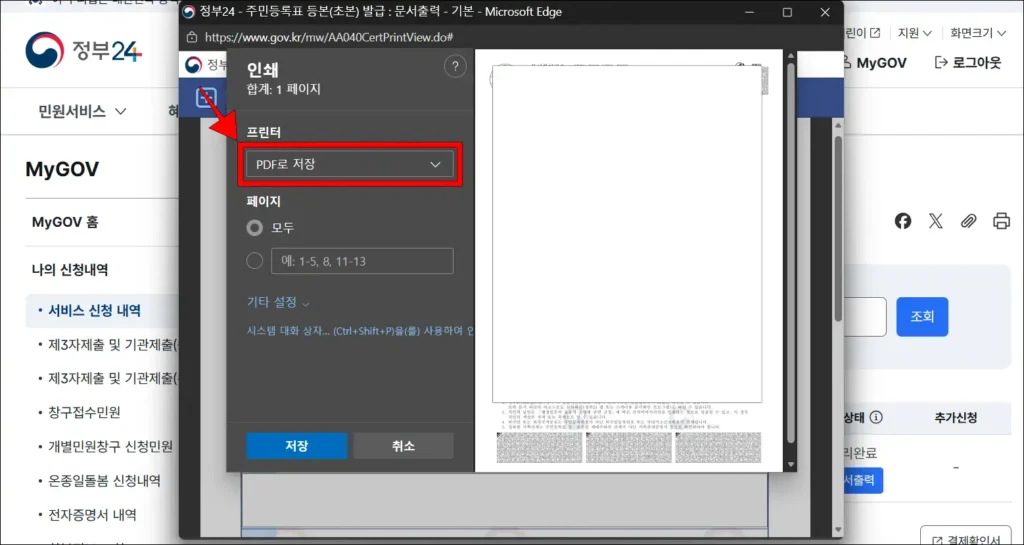
Task: Click the 인쇄 dialog title
Action: (263, 70)
